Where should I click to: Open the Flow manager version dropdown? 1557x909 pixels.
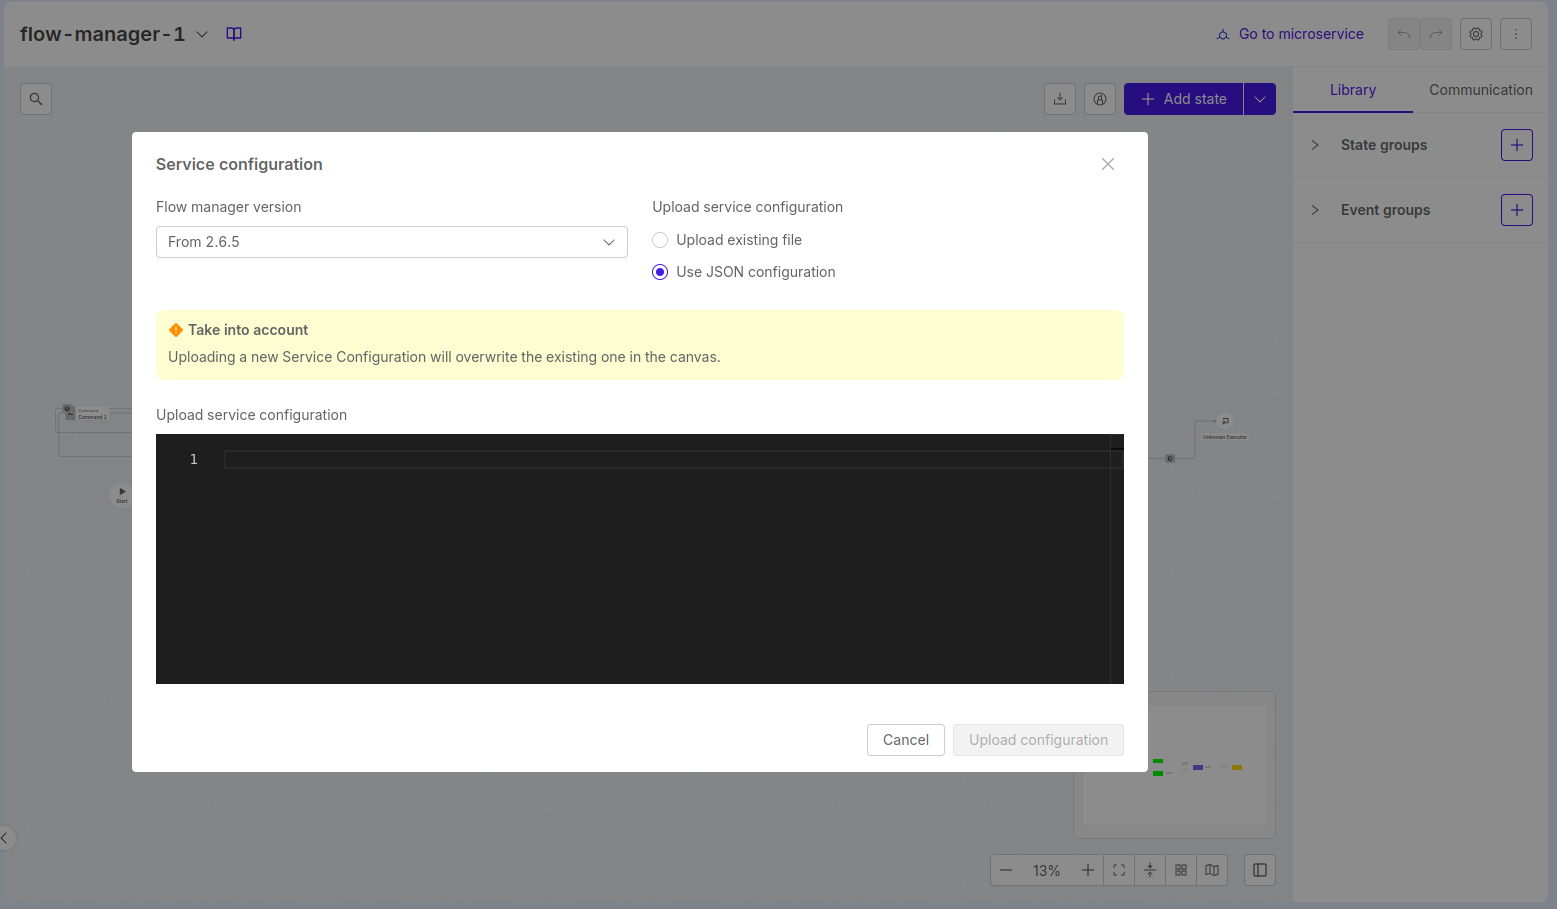pos(391,242)
